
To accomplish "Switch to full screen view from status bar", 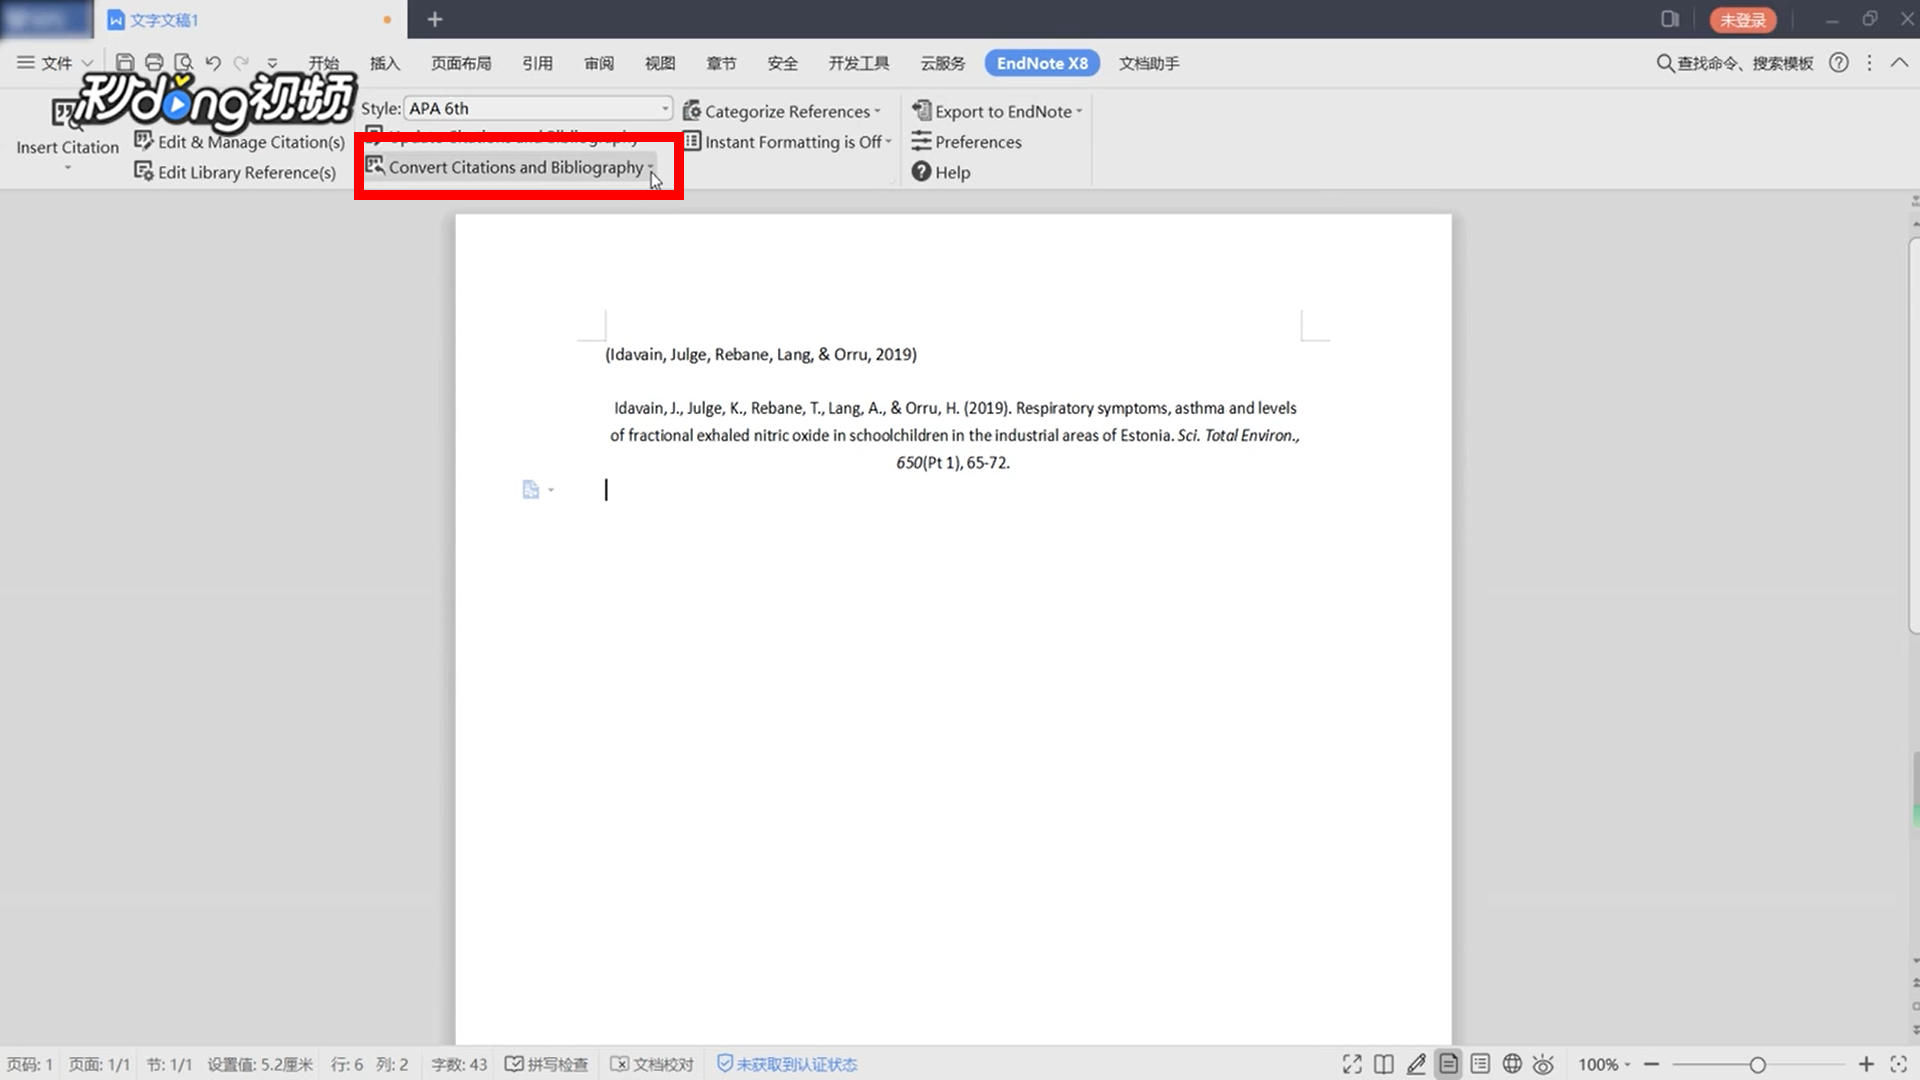I will point(1352,1064).
